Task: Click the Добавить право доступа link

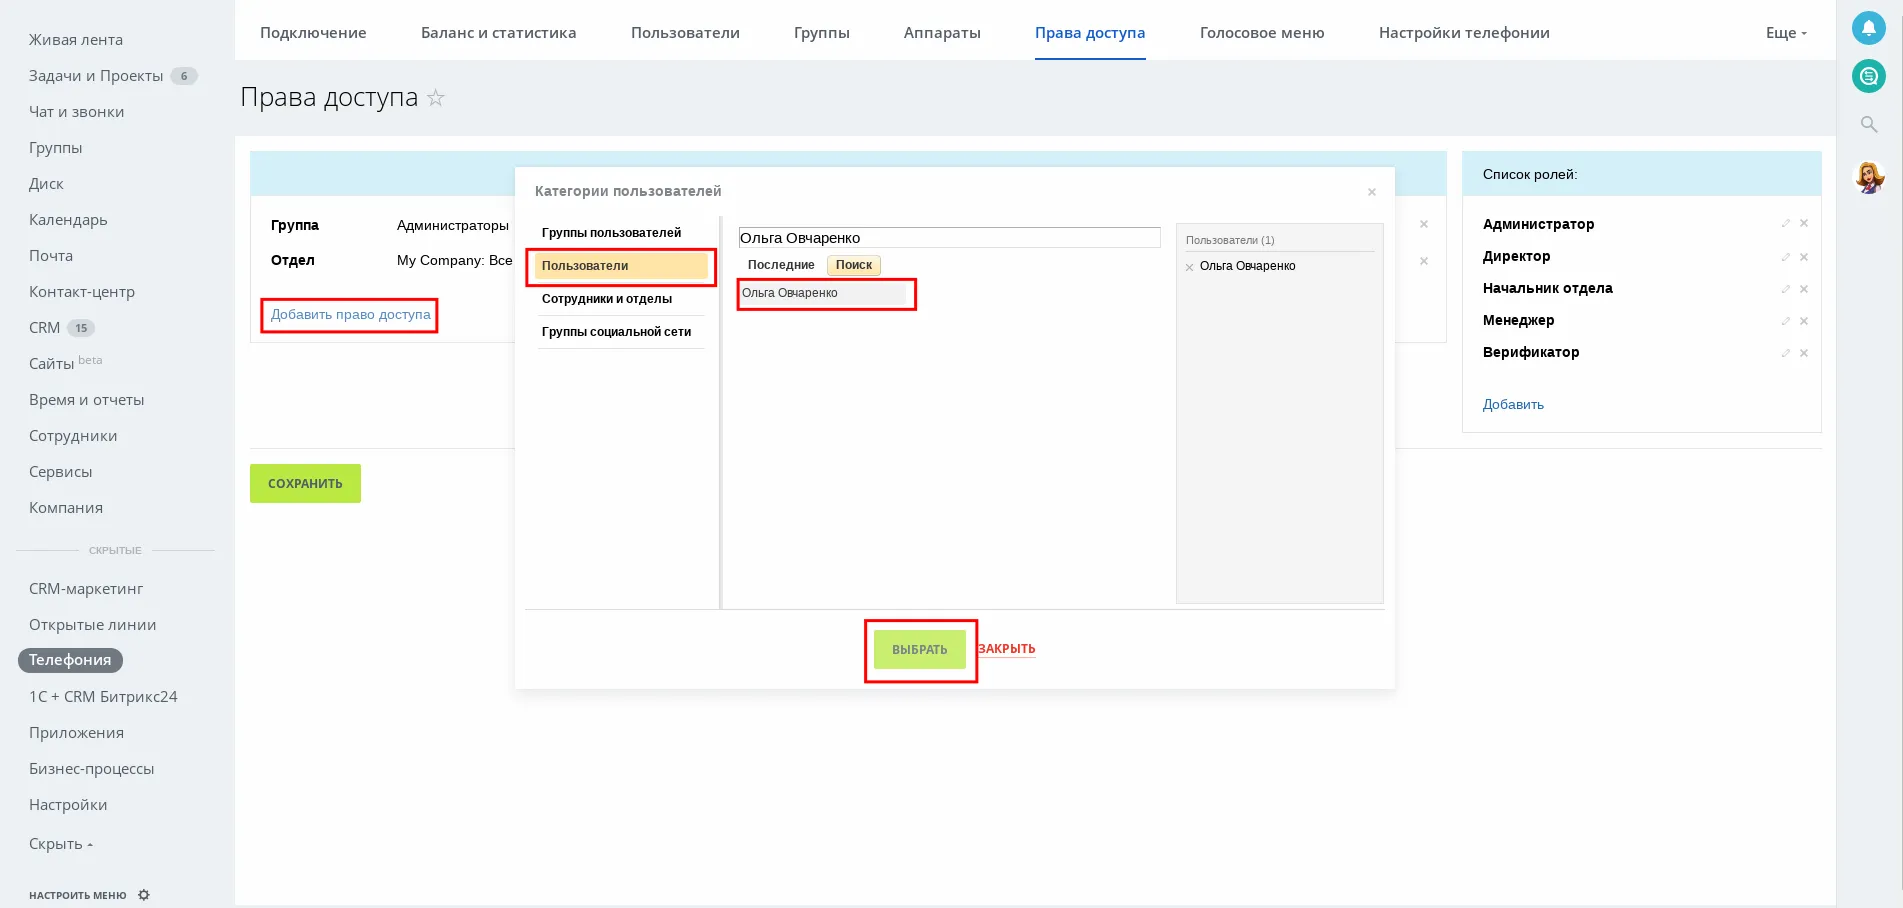Action: tap(350, 315)
